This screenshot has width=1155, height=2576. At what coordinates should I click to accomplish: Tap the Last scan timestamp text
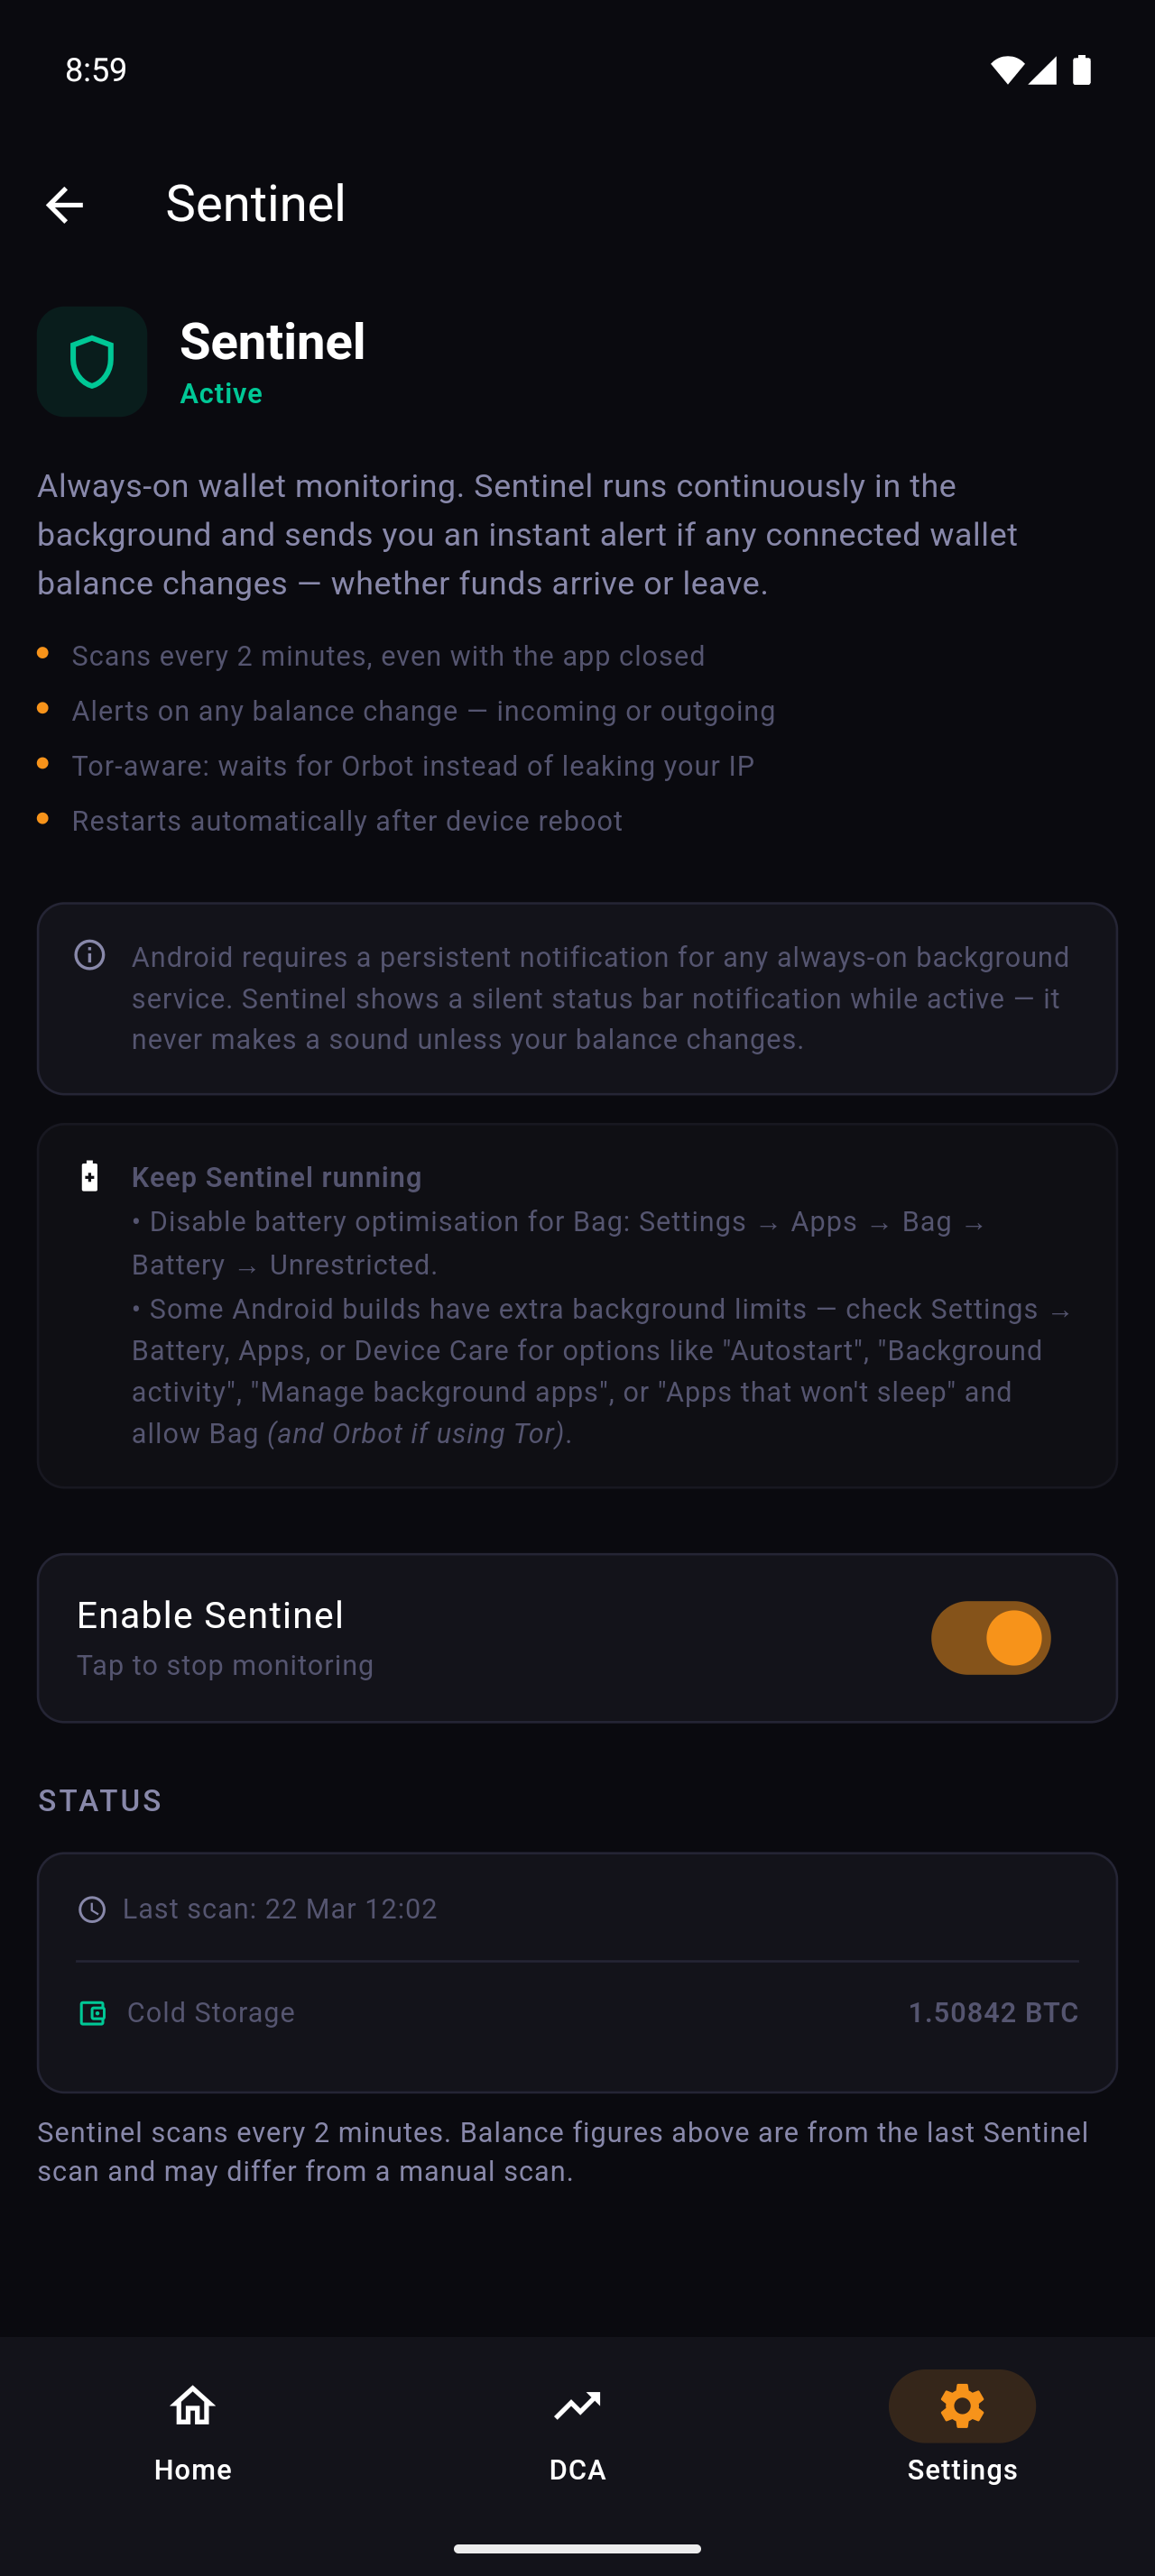[x=280, y=1909]
